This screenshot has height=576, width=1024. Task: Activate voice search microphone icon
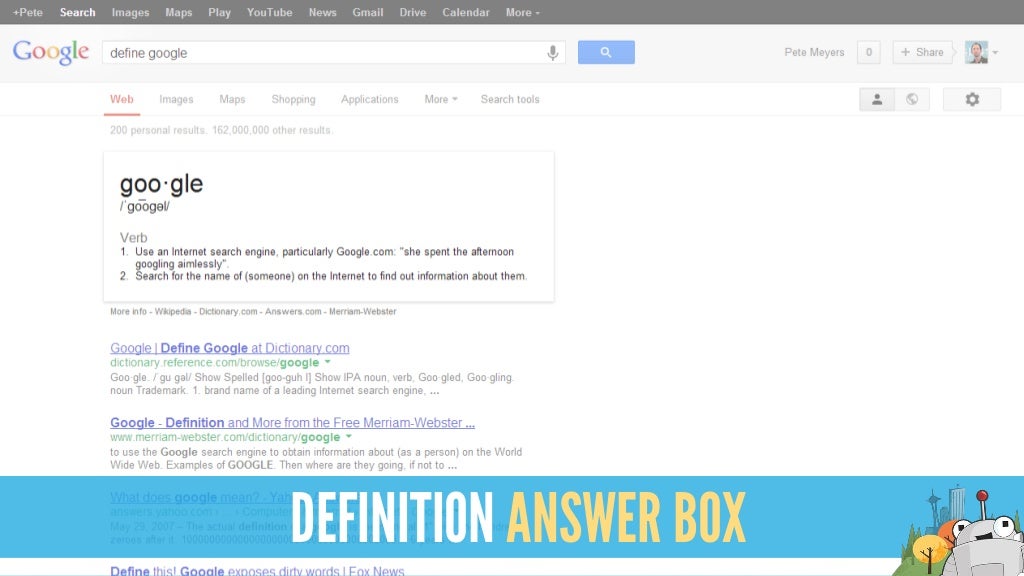552,53
